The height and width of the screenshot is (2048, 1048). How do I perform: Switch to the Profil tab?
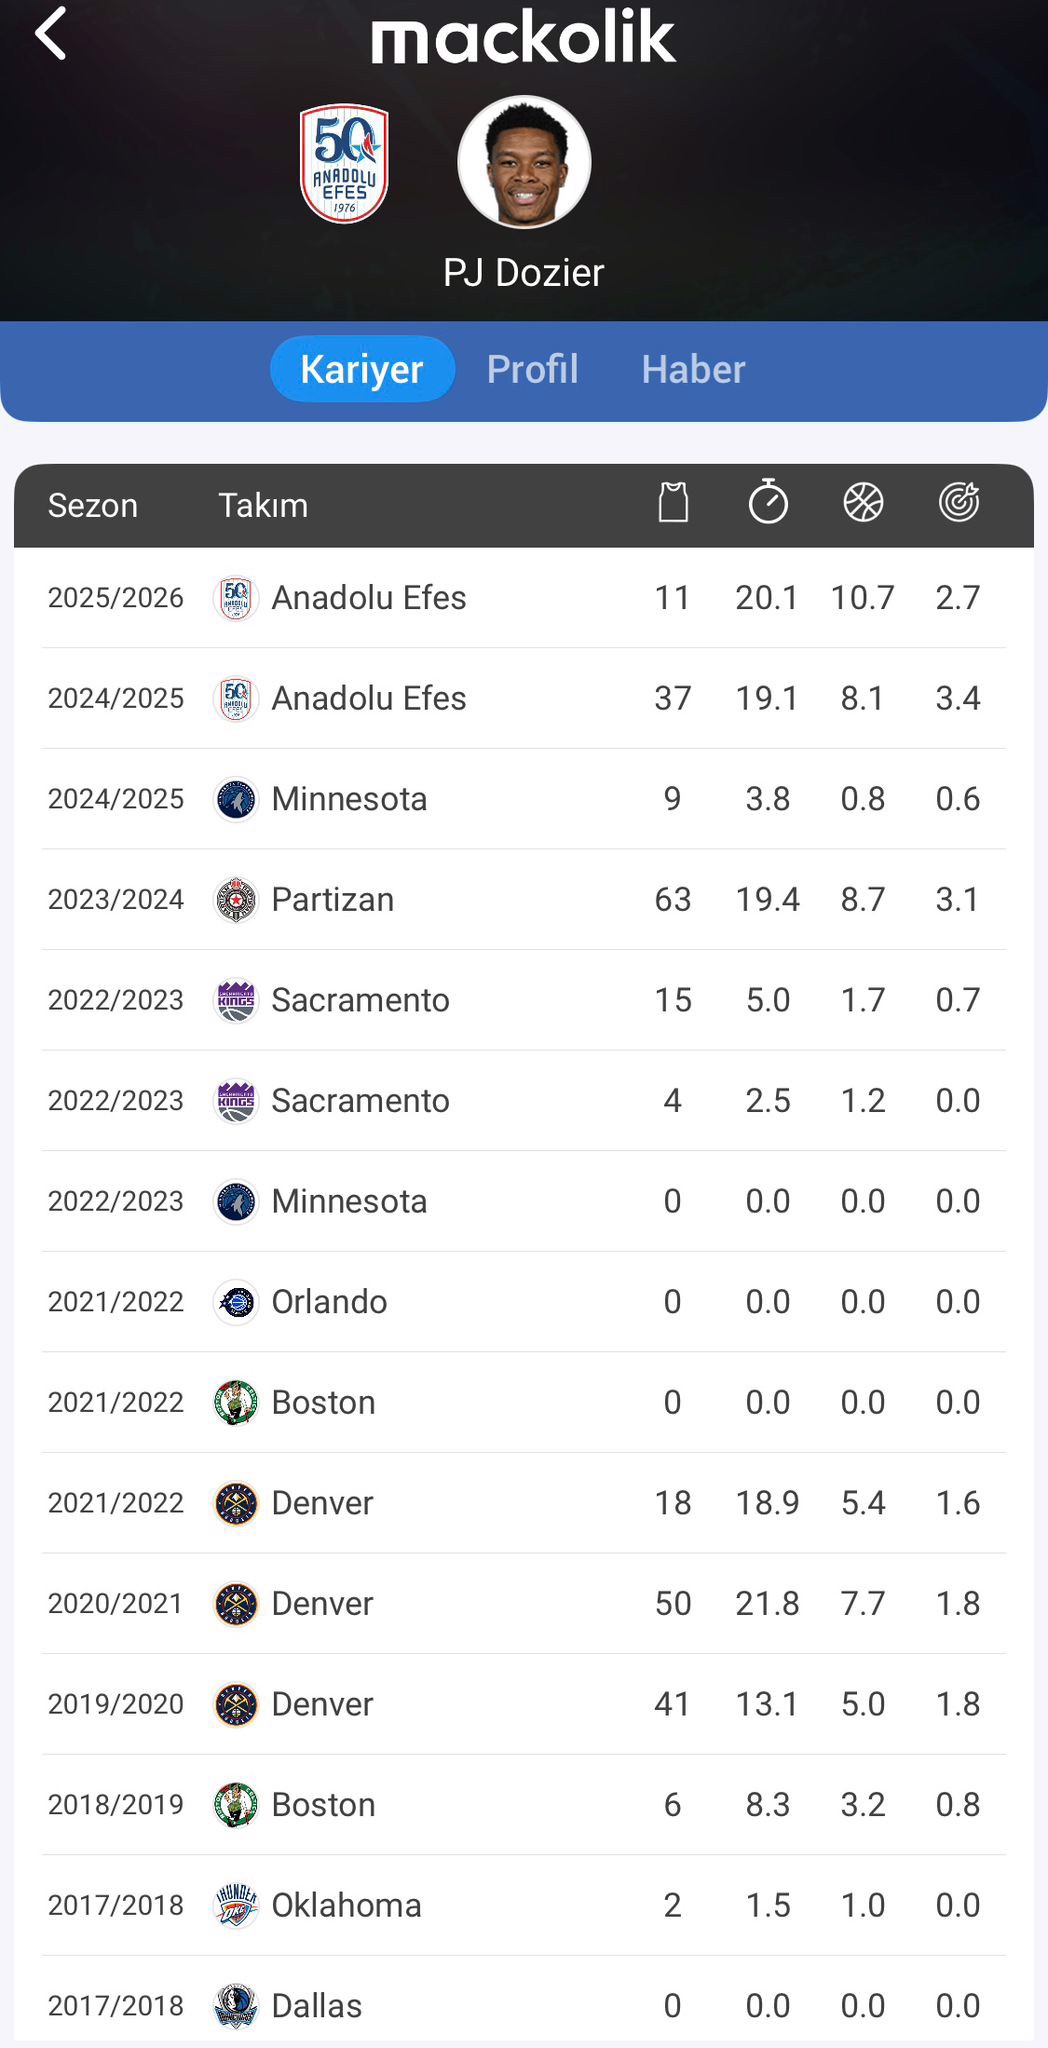(532, 369)
